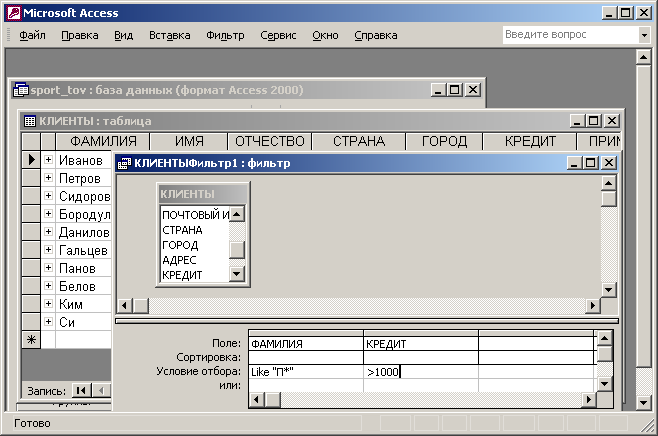Expand the Панов row subdatasheet
The image size is (658, 436).
pyautogui.click(x=48, y=267)
